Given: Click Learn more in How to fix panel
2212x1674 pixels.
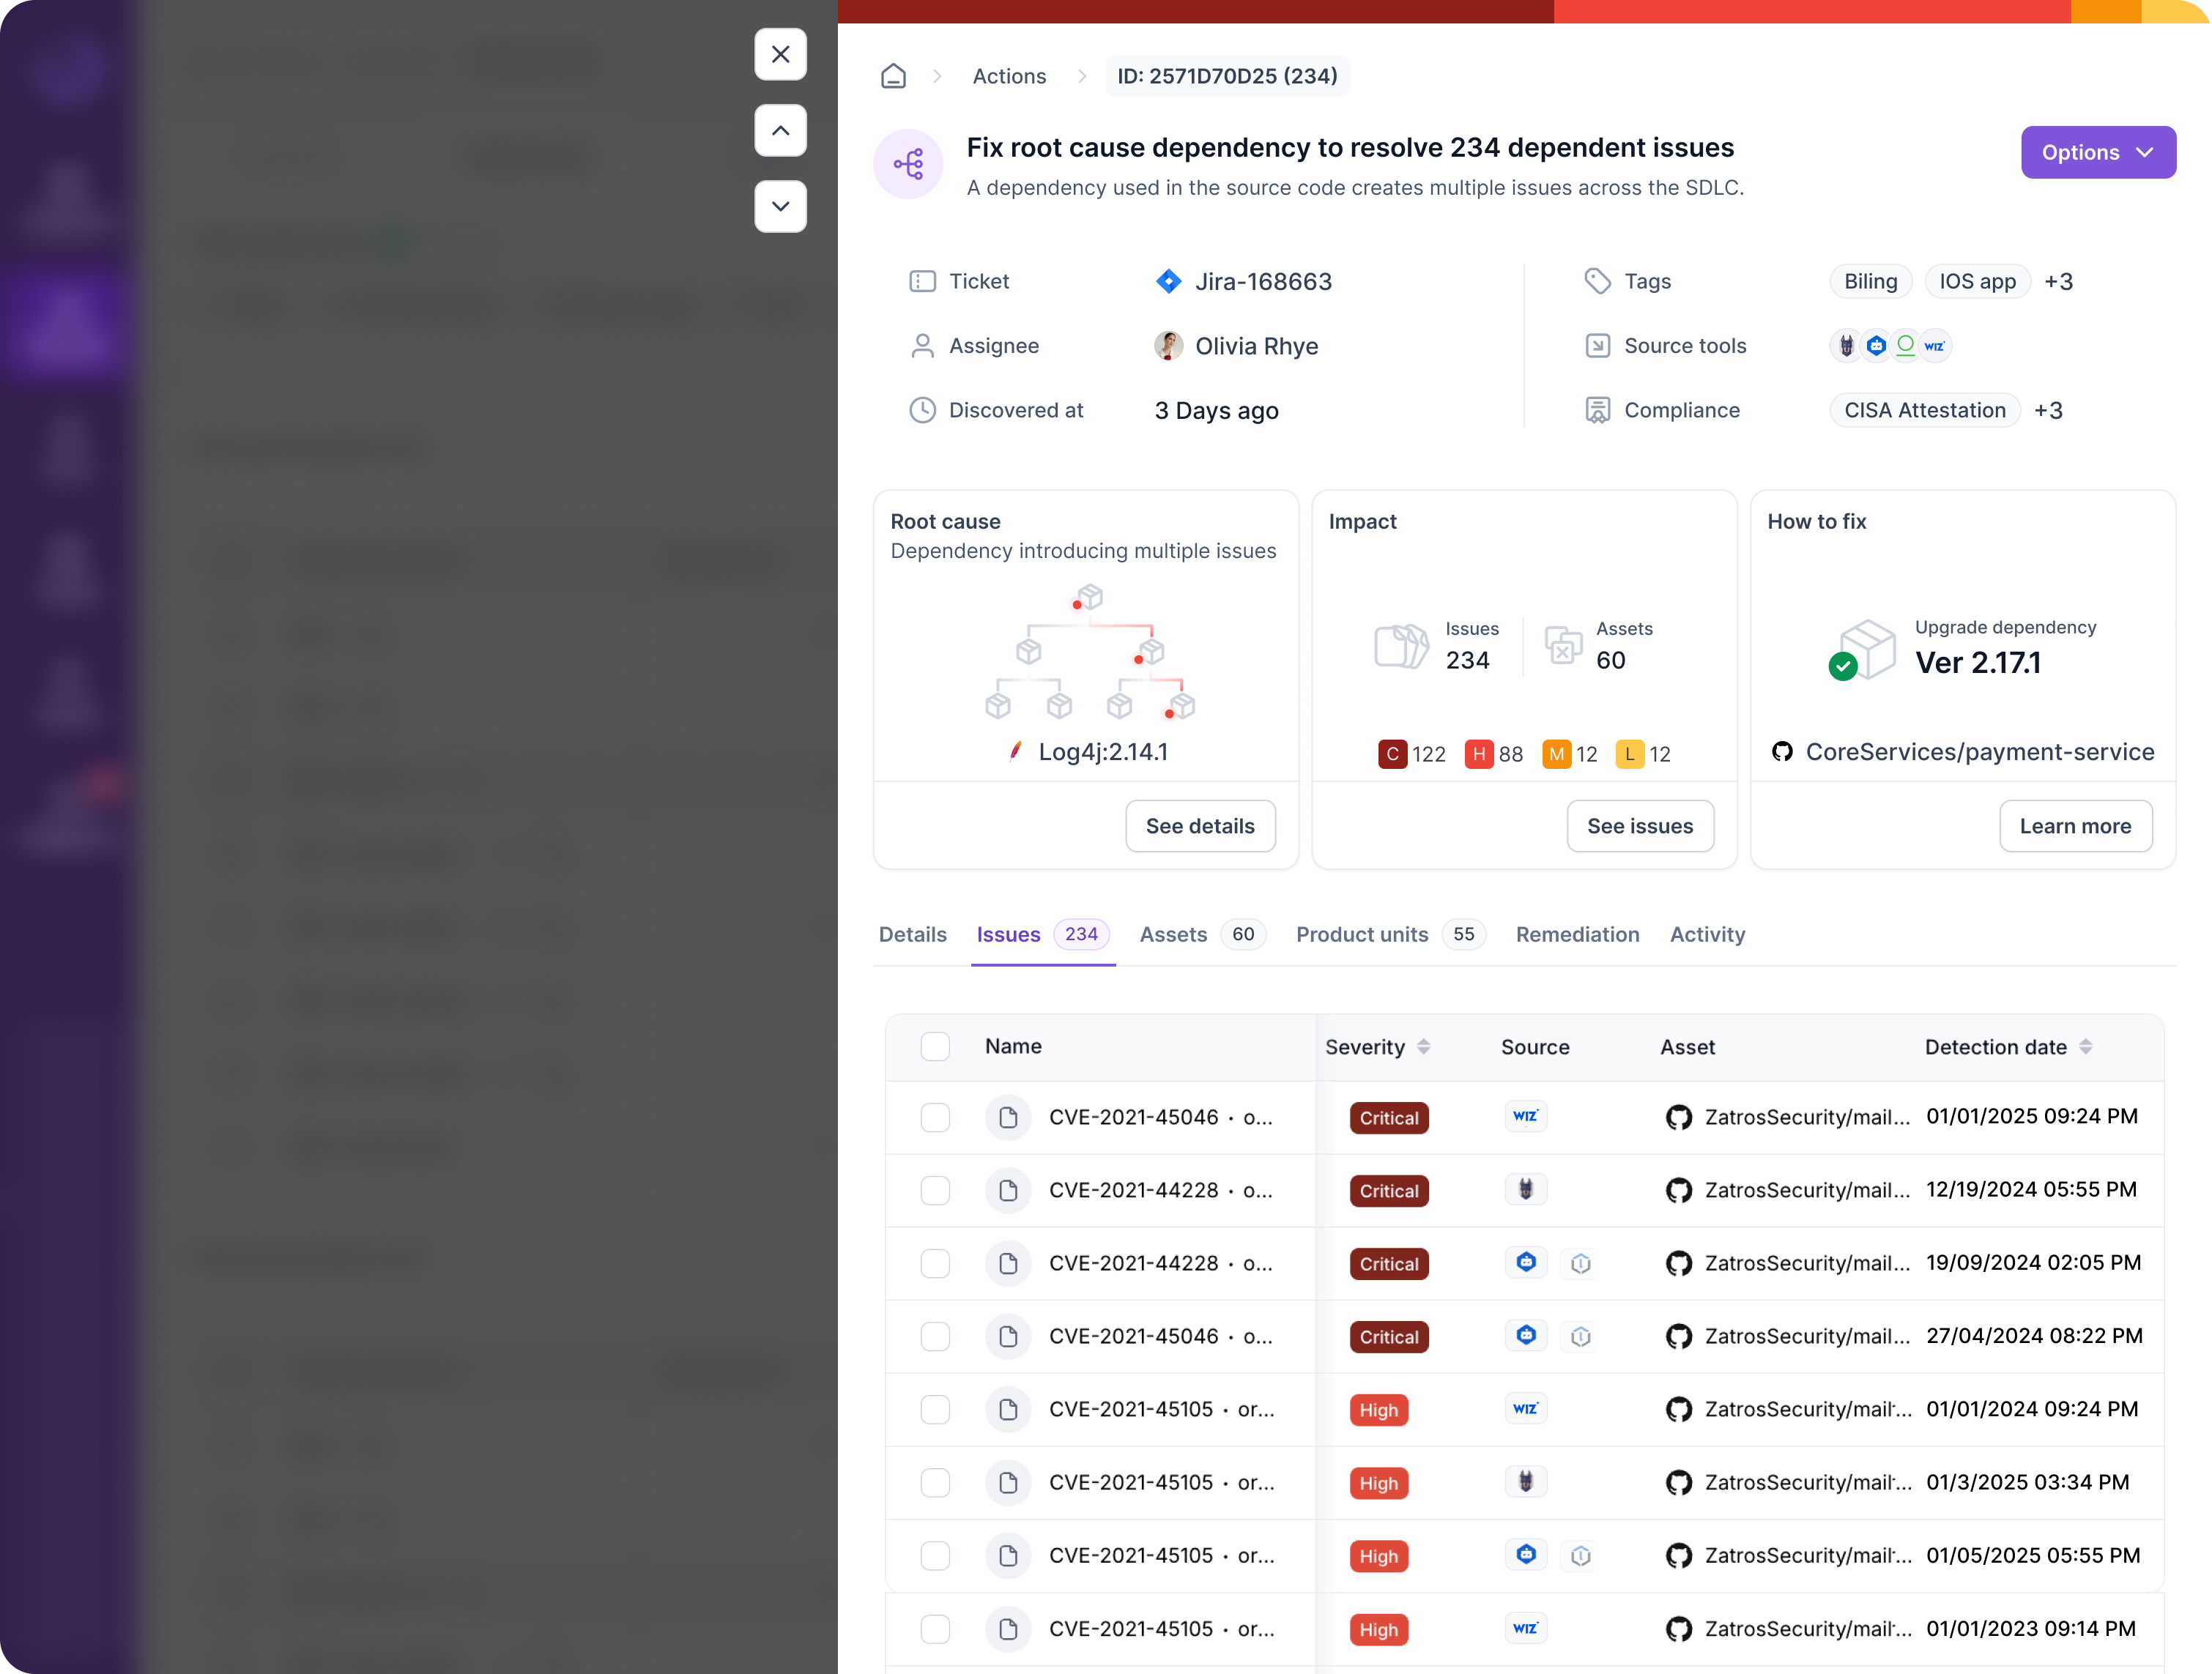Looking at the screenshot, I should (2075, 825).
